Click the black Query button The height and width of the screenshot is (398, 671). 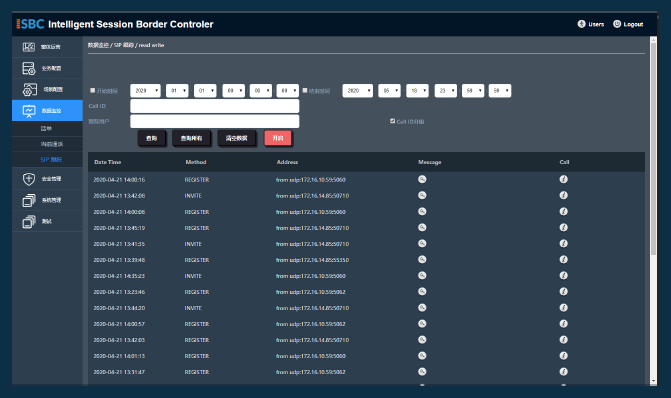coord(151,138)
